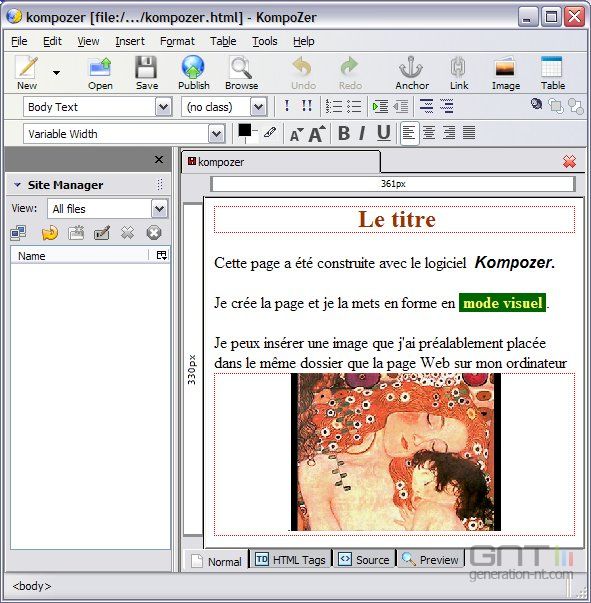Click the edit sites icon in Site Manager
The image size is (591, 603).
pos(18,233)
